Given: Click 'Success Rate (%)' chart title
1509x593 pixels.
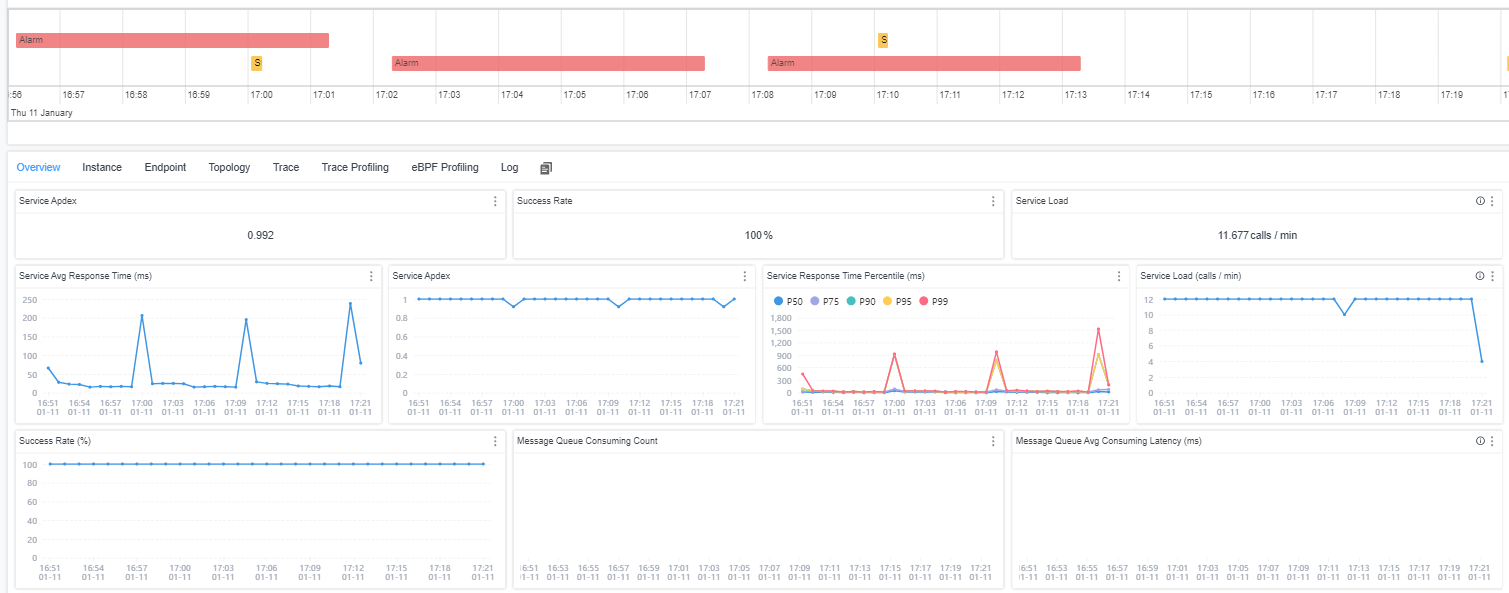Looking at the screenshot, I should coord(54,441).
